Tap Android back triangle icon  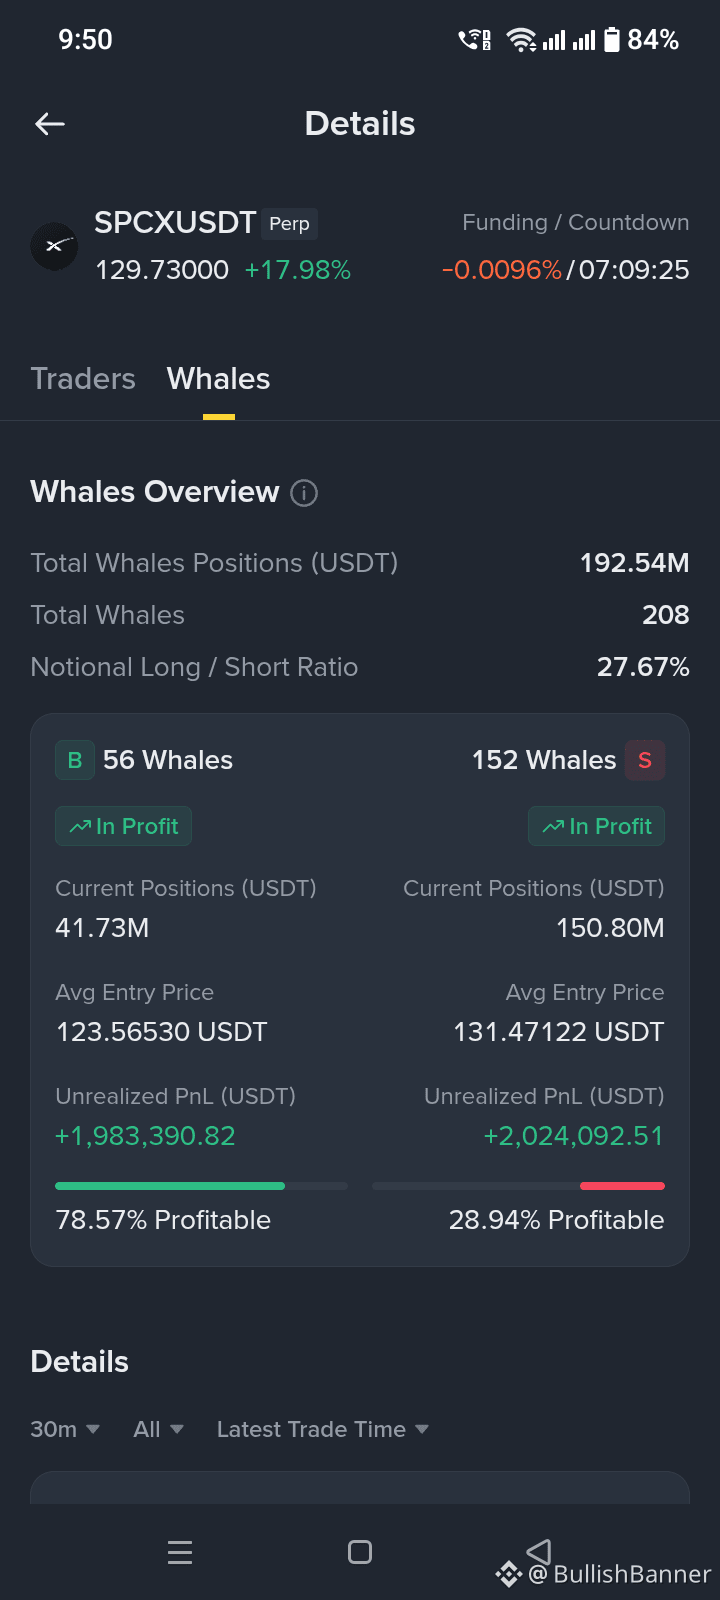539,1552
